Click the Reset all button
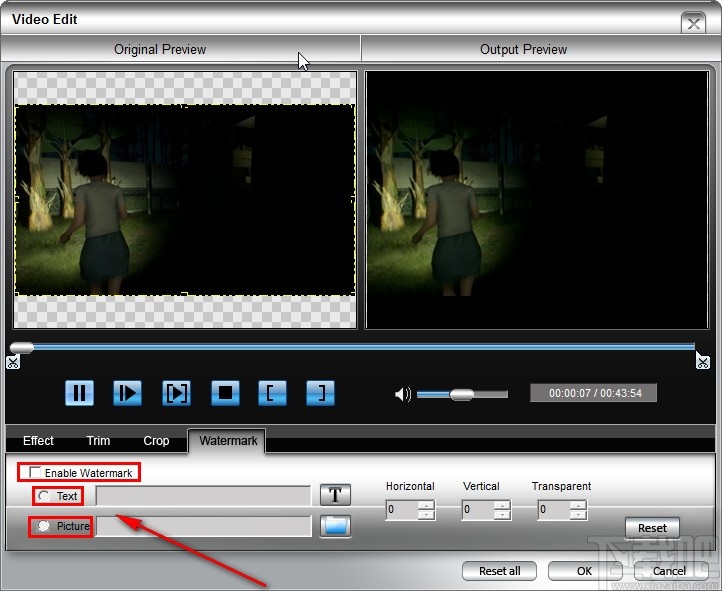The image size is (722, 591). (x=499, y=571)
